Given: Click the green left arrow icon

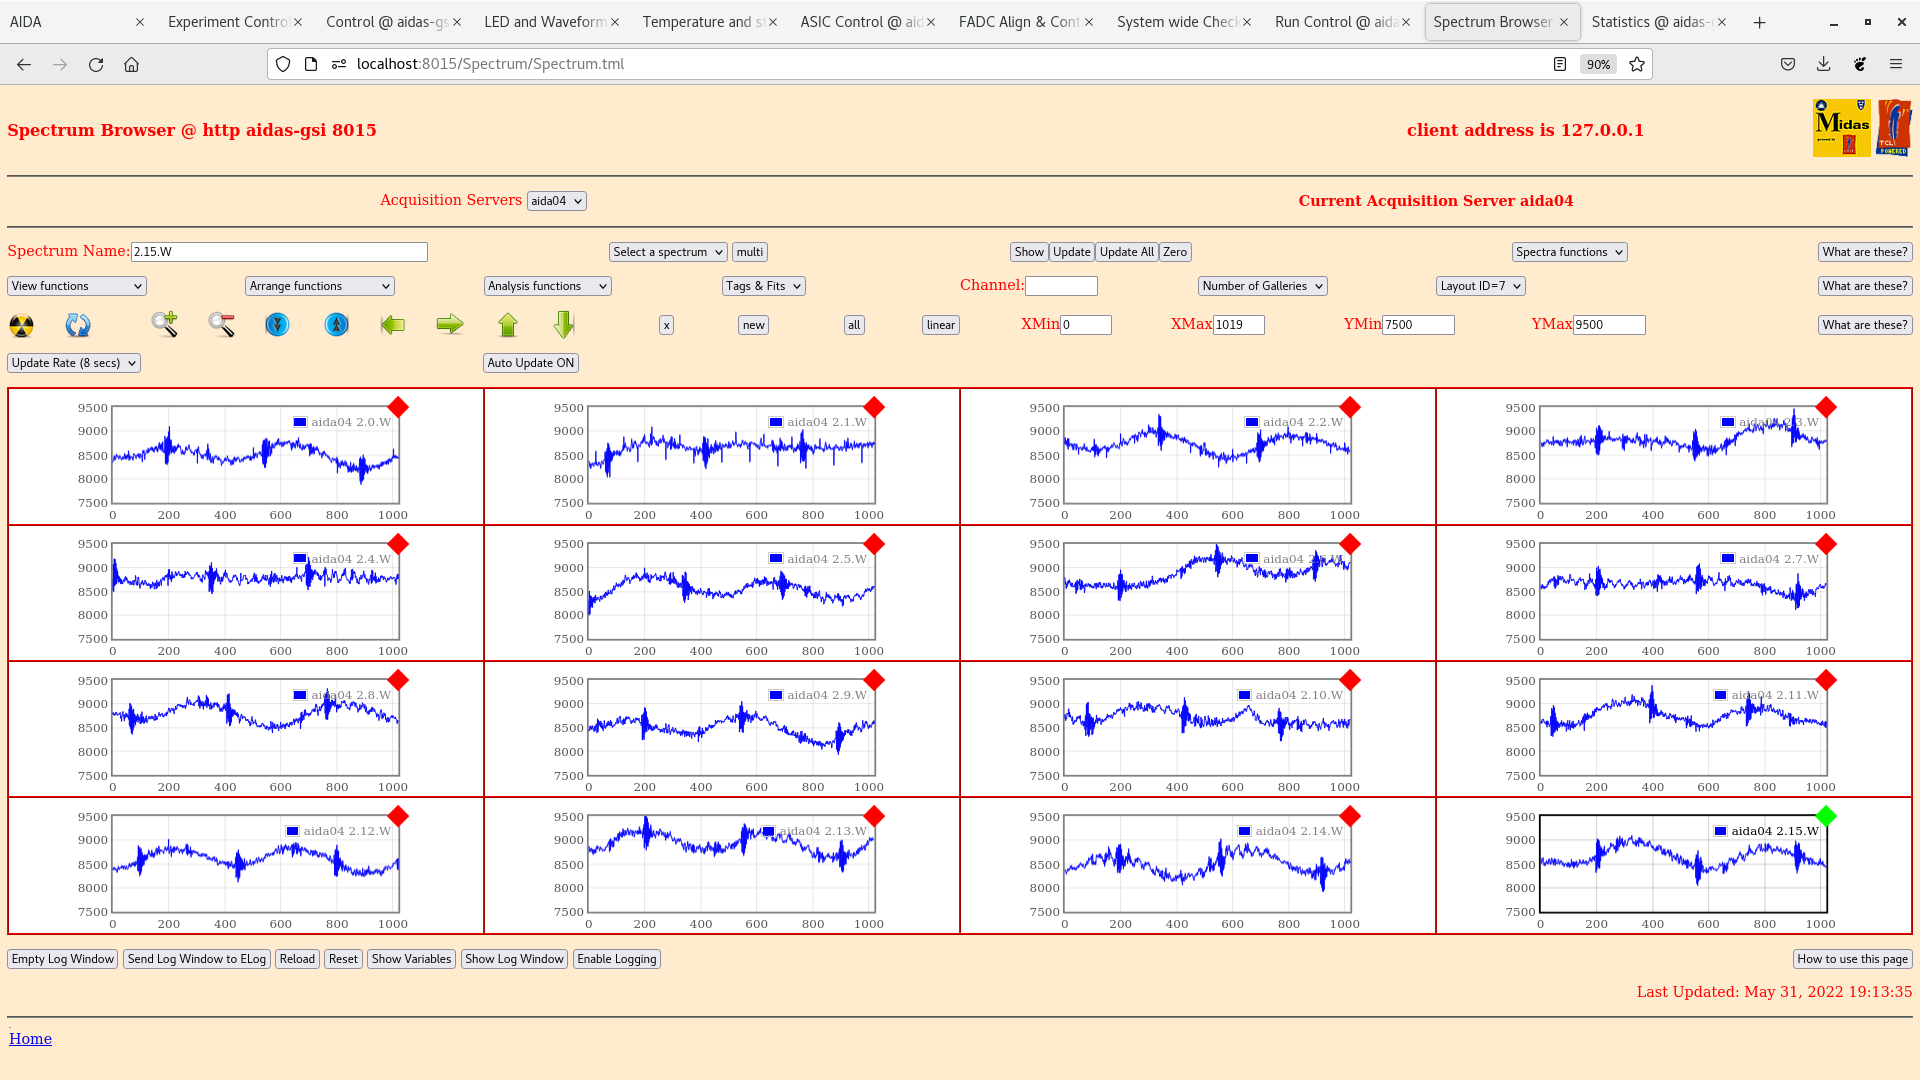Looking at the screenshot, I should click(x=393, y=325).
